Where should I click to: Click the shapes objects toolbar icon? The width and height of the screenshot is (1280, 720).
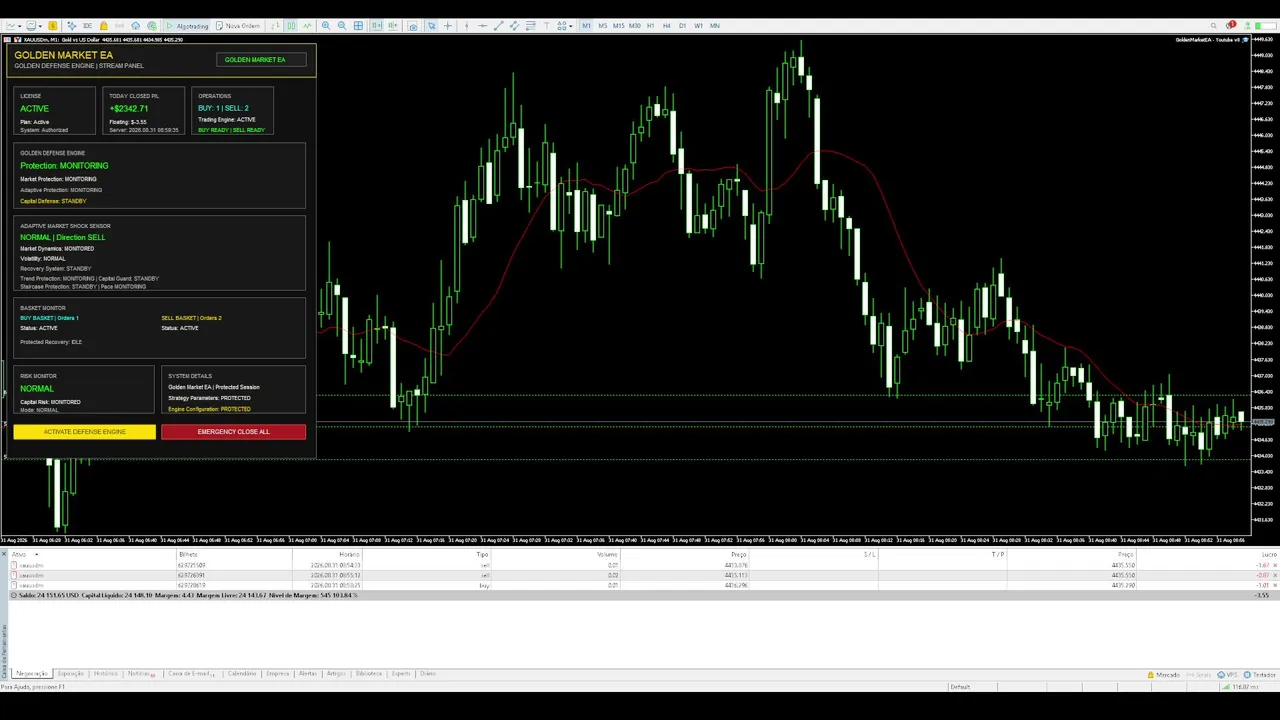[561, 25]
